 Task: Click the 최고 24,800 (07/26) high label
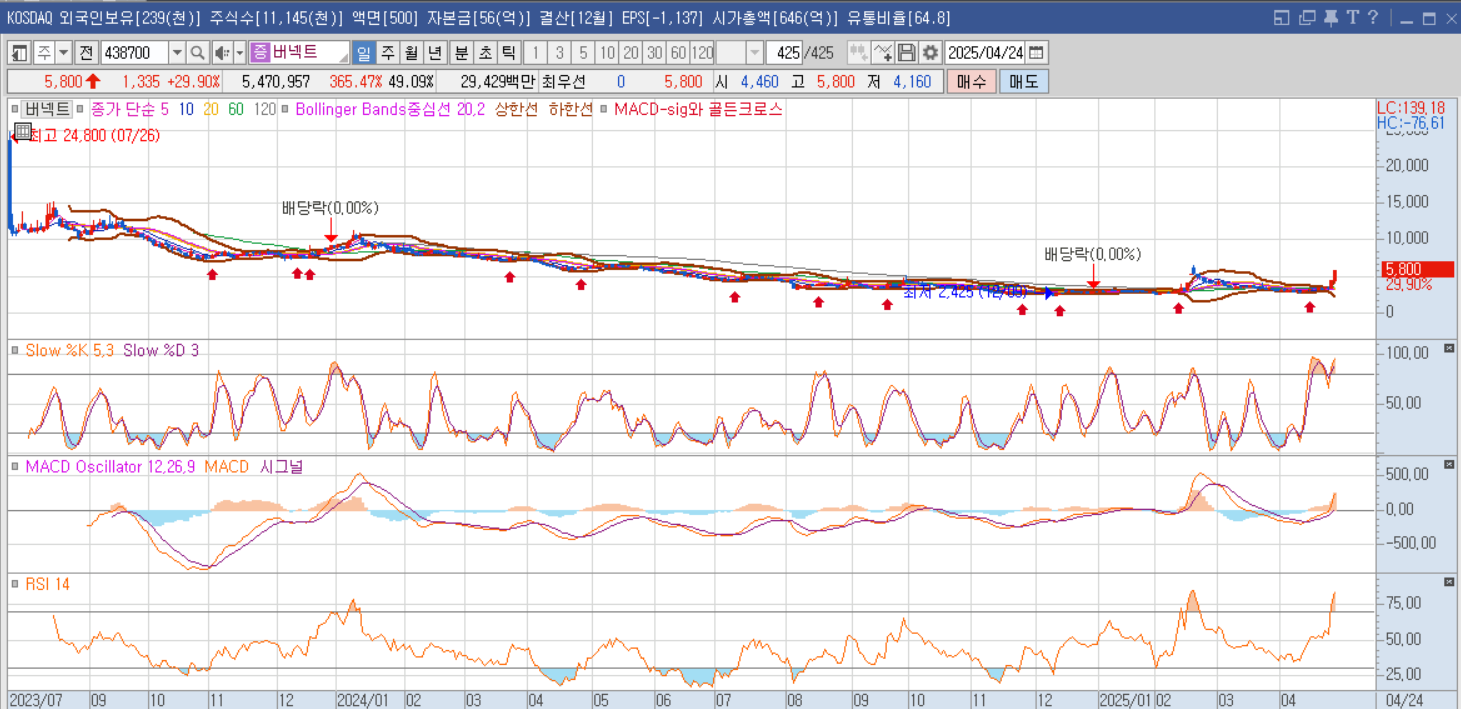pos(95,135)
